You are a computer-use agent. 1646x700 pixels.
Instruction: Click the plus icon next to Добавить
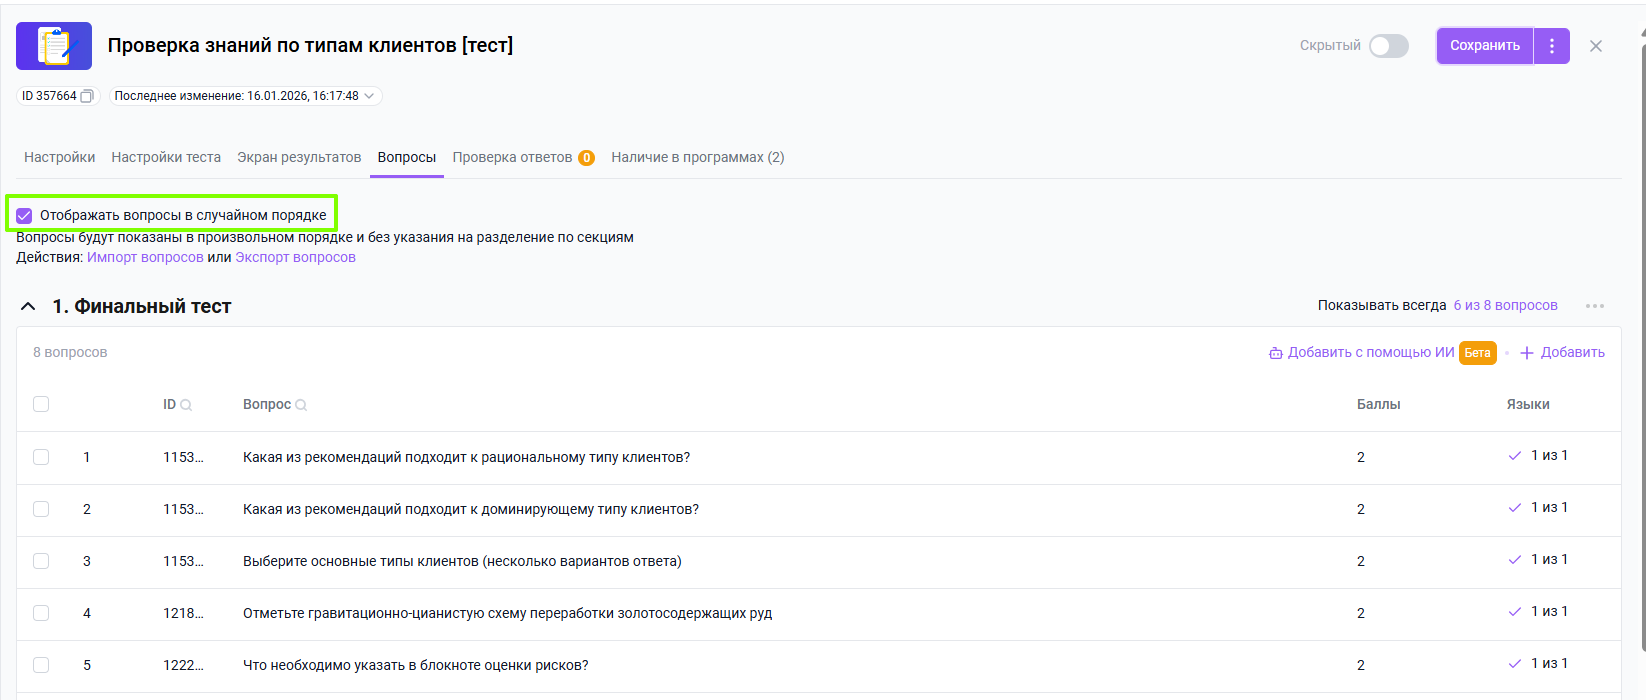point(1527,353)
